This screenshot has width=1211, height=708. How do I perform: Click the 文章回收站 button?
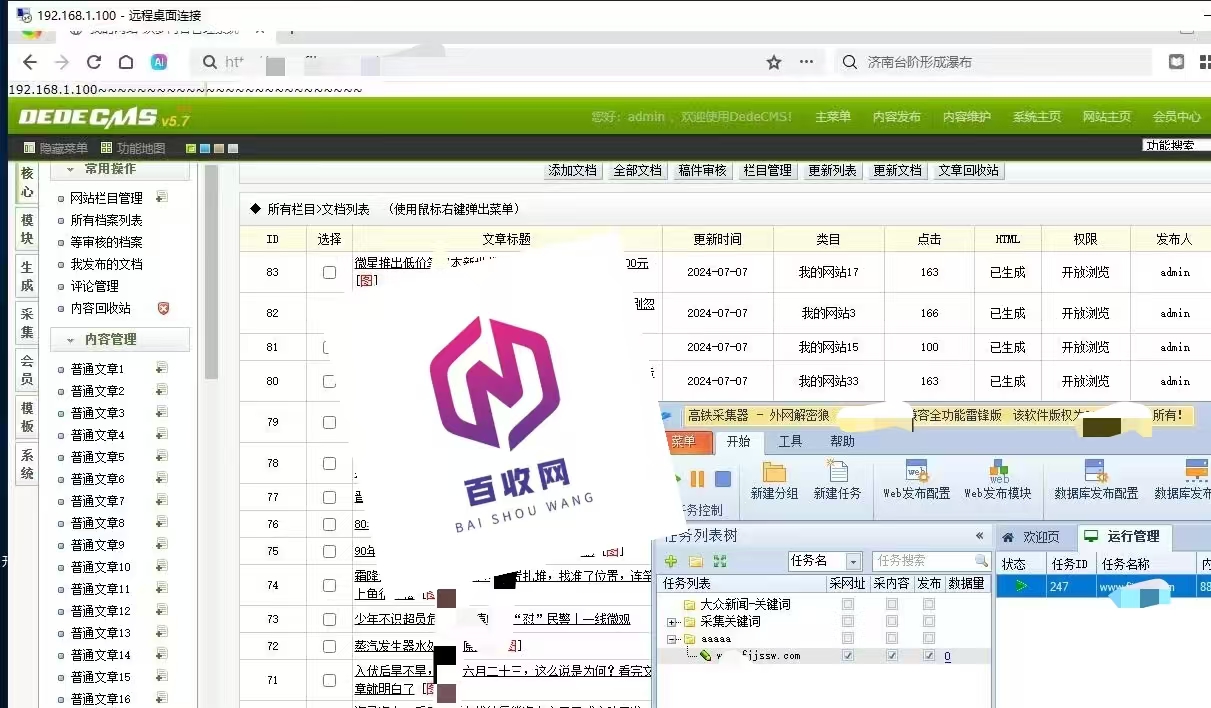(x=968, y=170)
